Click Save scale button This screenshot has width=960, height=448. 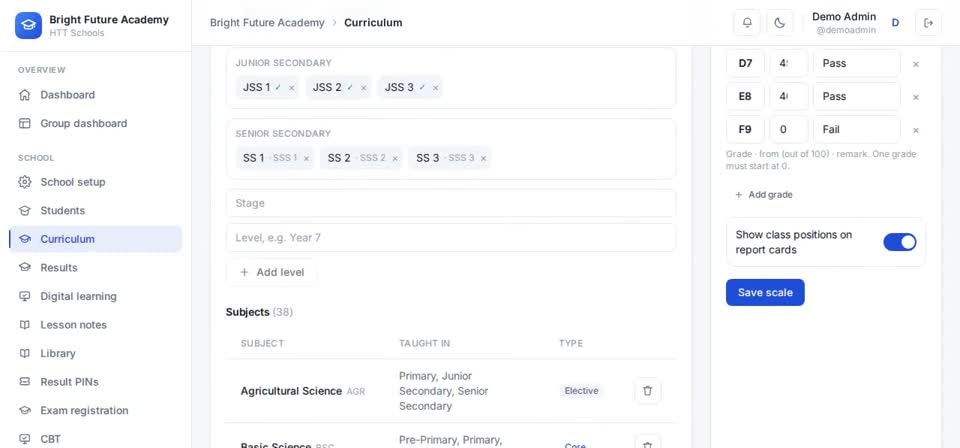(x=765, y=293)
